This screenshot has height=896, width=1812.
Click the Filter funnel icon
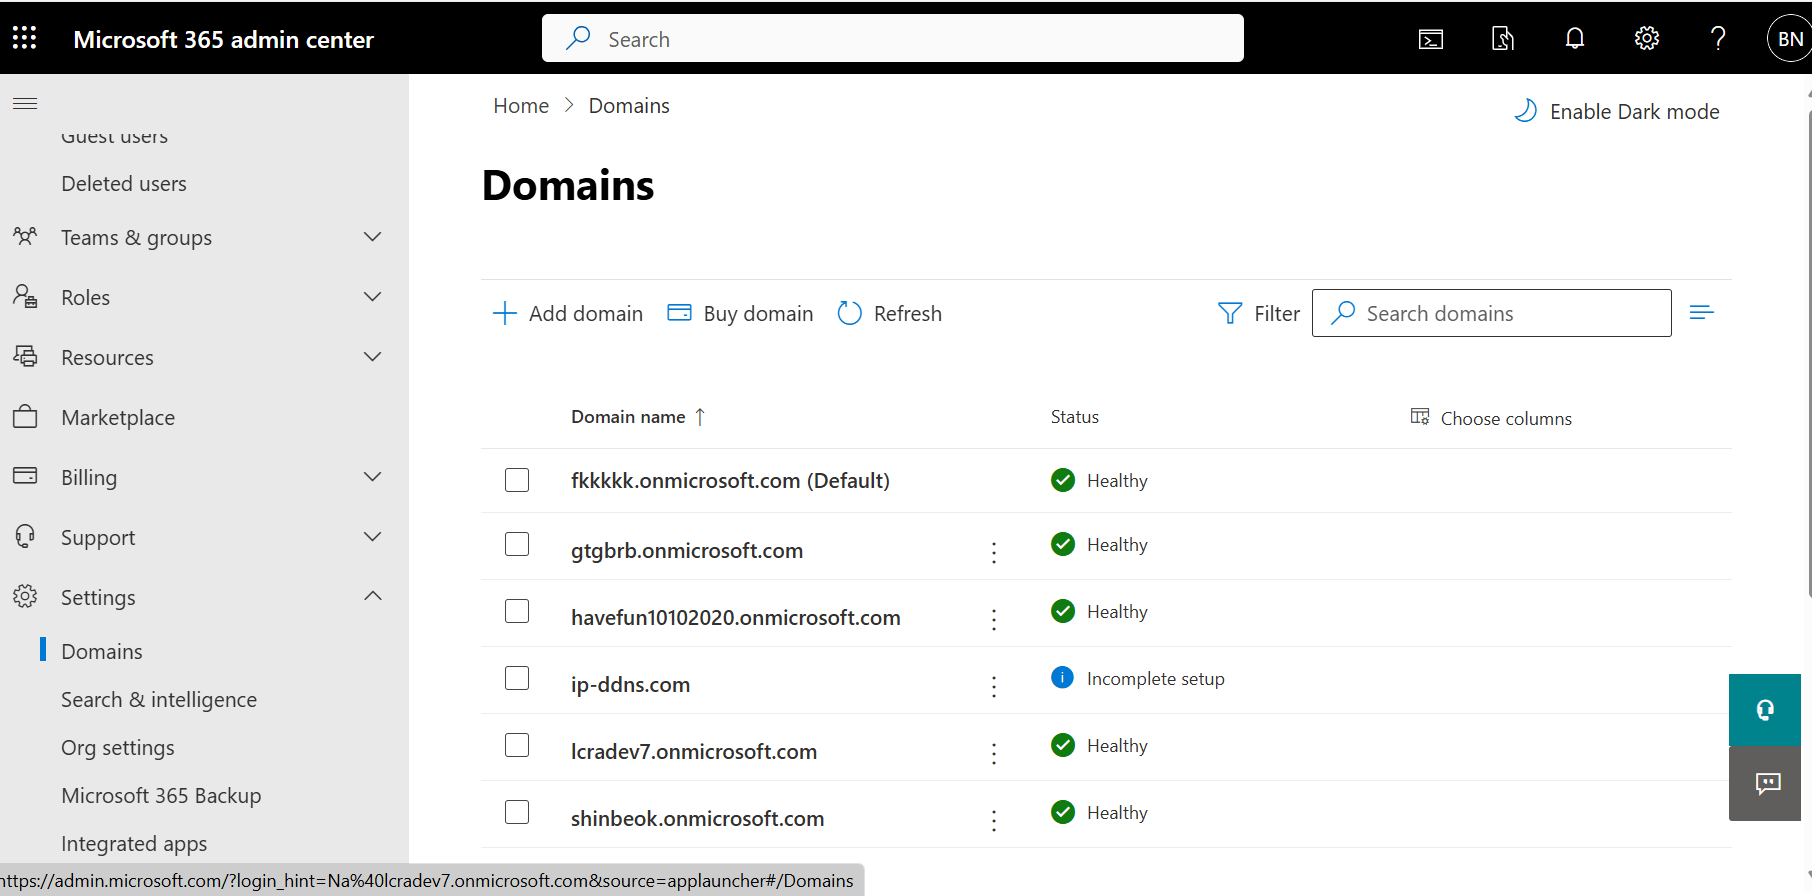pyautogui.click(x=1230, y=313)
